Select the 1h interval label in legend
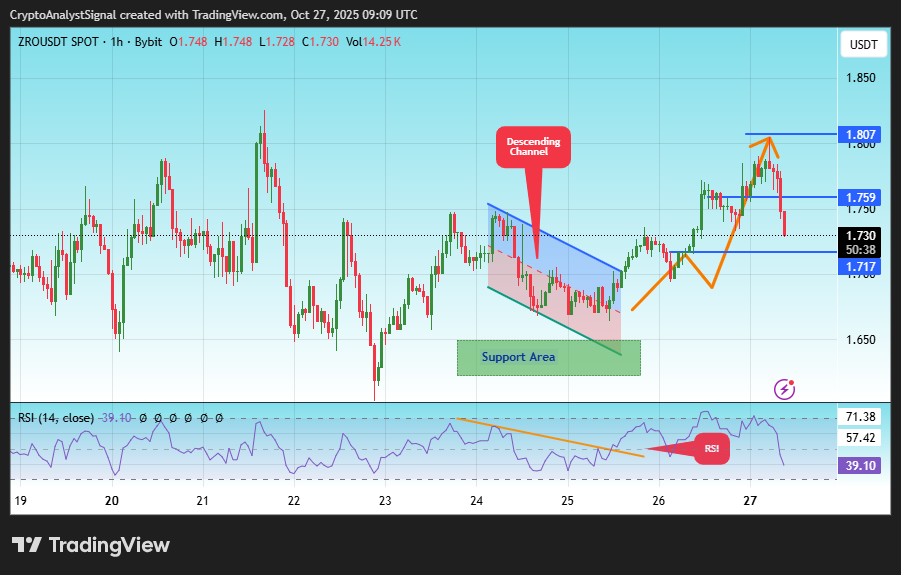This screenshot has width=901, height=575. 117,42
